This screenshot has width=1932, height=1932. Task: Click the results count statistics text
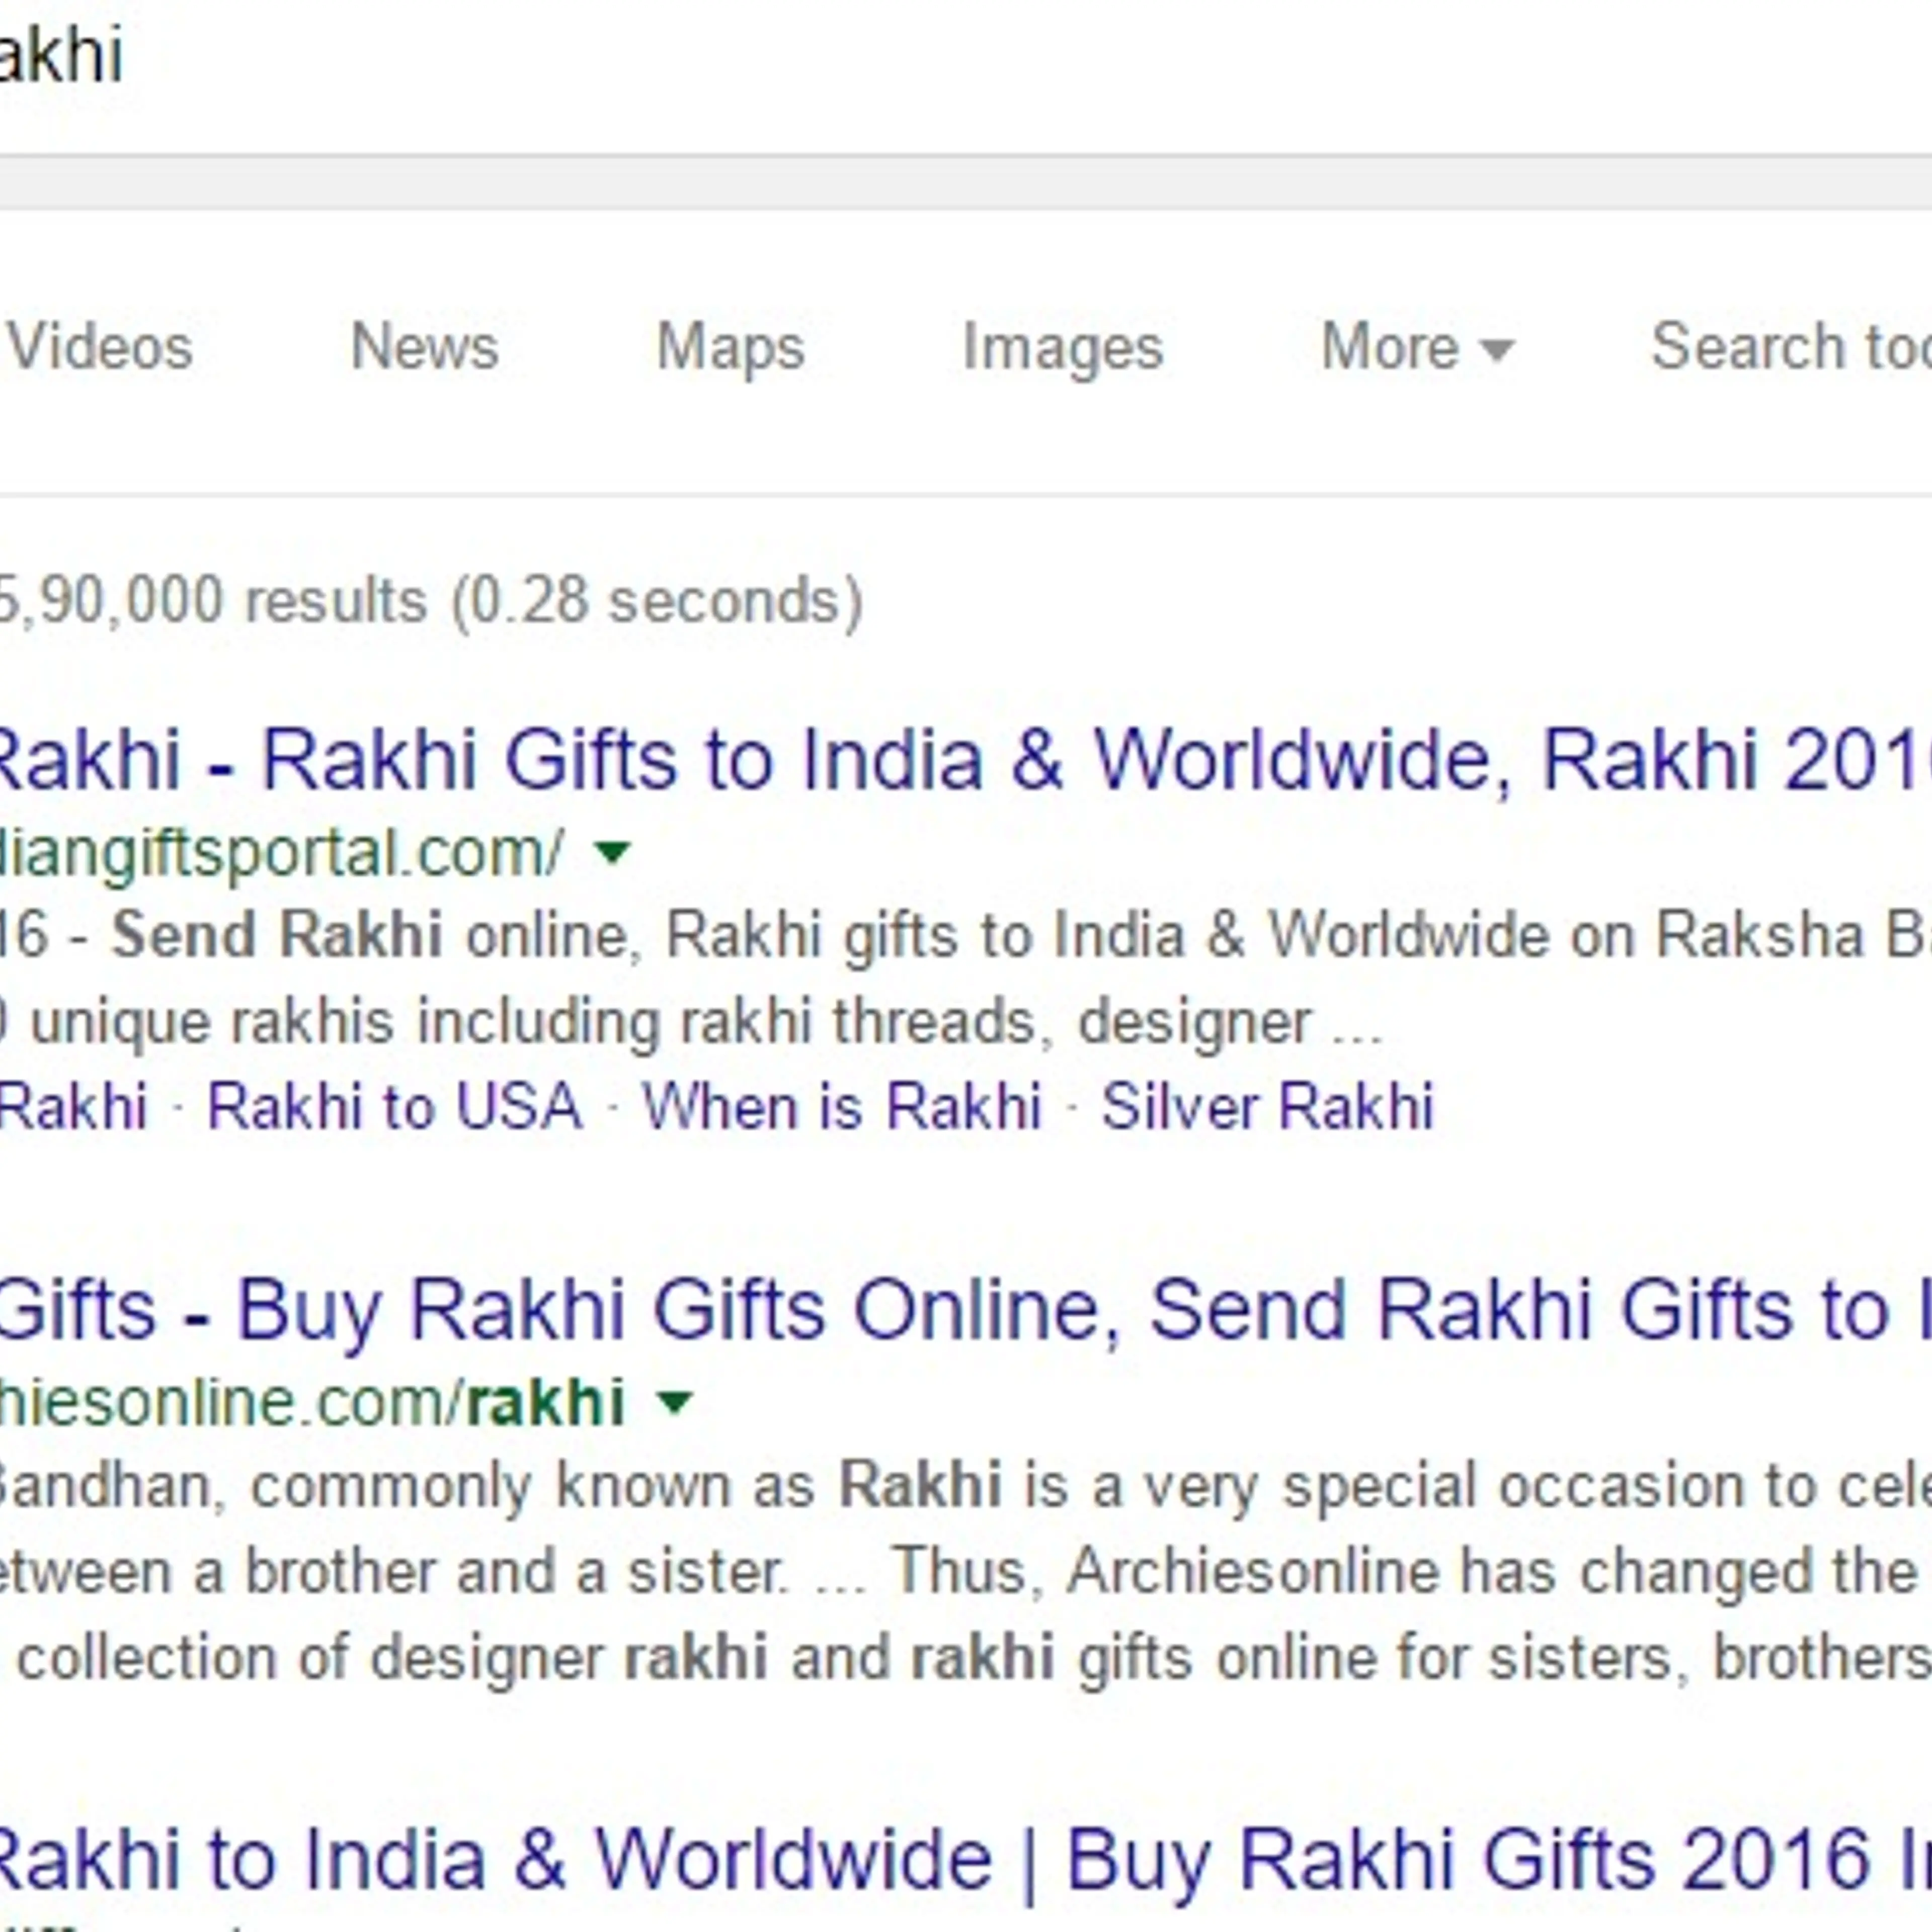tap(430, 601)
